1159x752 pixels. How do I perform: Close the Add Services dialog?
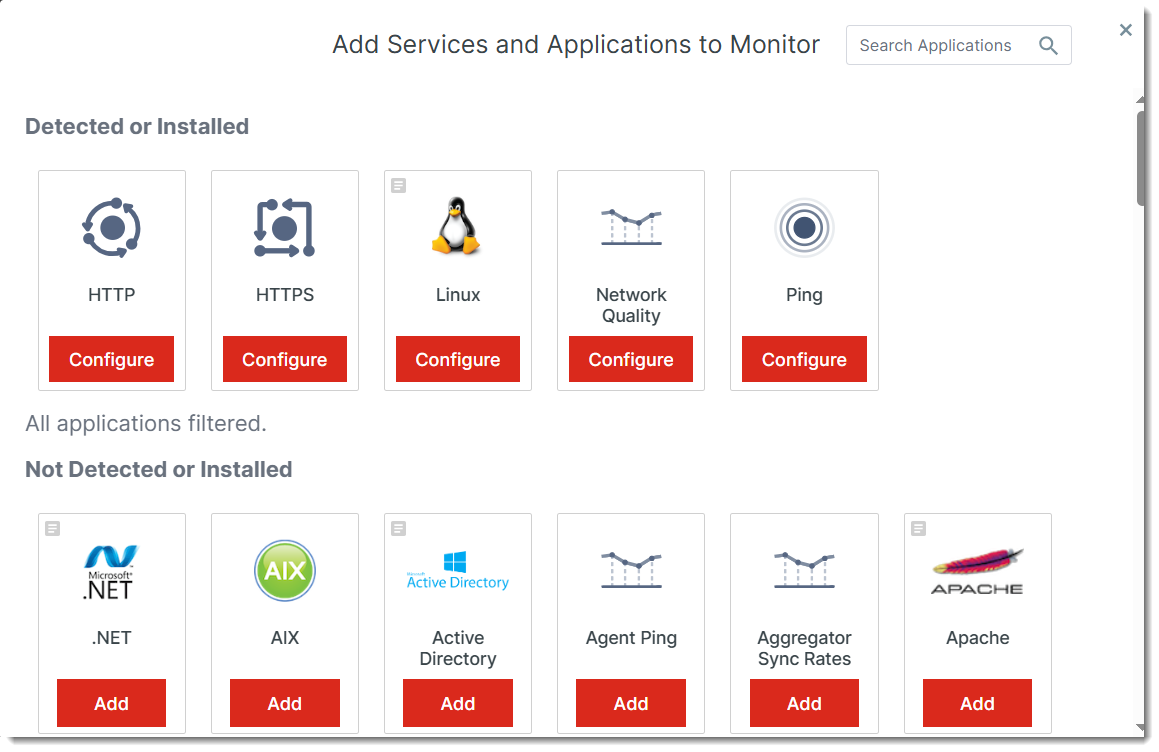(x=1126, y=30)
